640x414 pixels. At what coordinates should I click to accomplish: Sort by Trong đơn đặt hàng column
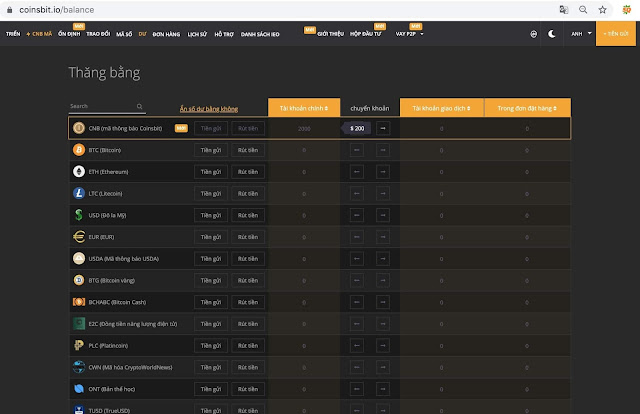pos(527,108)
